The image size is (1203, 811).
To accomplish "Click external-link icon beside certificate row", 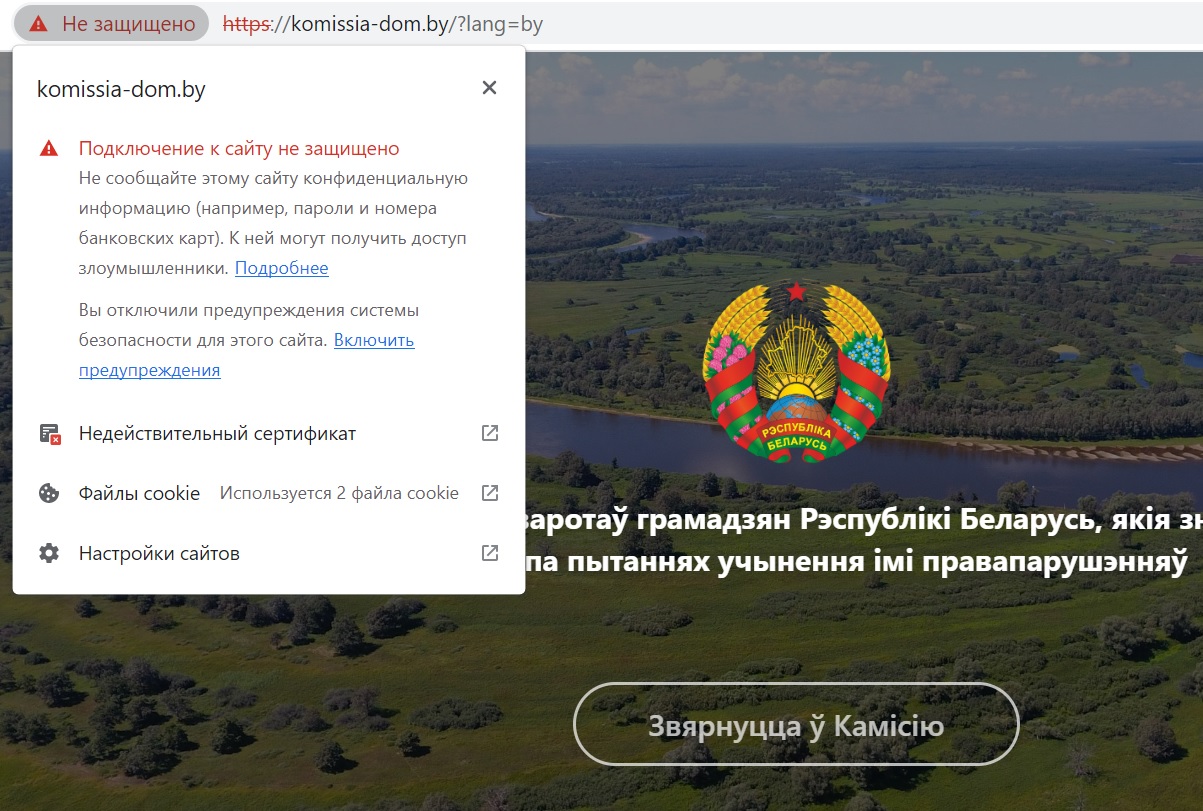I will 490,433.
